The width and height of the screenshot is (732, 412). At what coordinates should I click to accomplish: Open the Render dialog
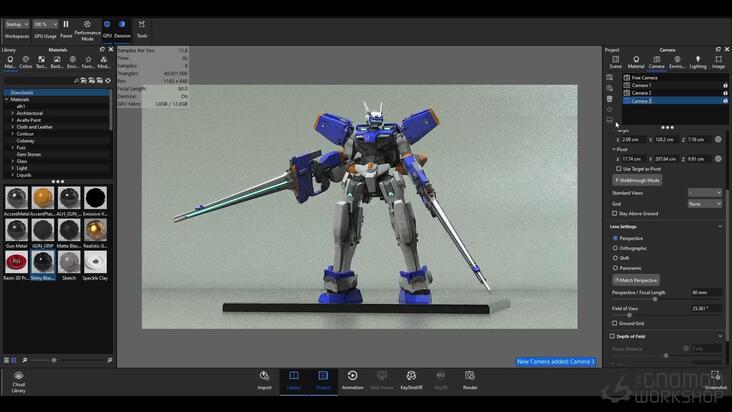coord(470,380)
